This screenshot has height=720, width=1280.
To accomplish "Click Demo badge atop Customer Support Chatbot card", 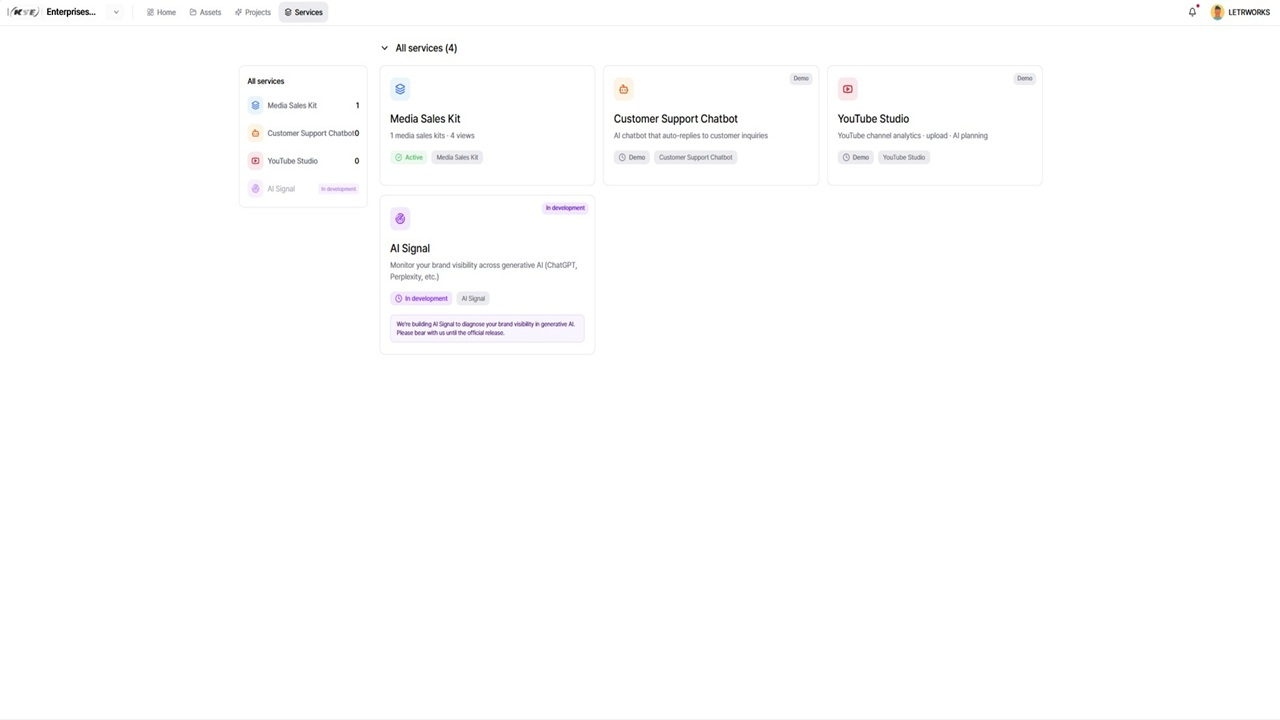I will coord(801,78).
